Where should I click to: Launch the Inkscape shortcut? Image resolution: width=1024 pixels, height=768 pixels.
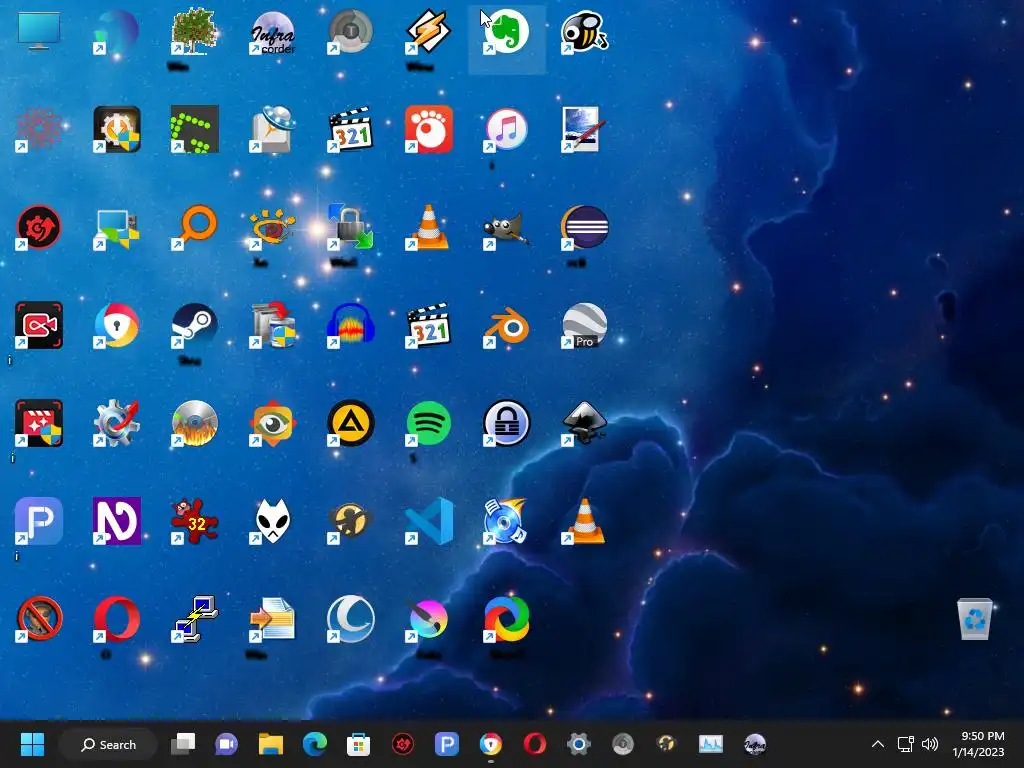(584, 423)
